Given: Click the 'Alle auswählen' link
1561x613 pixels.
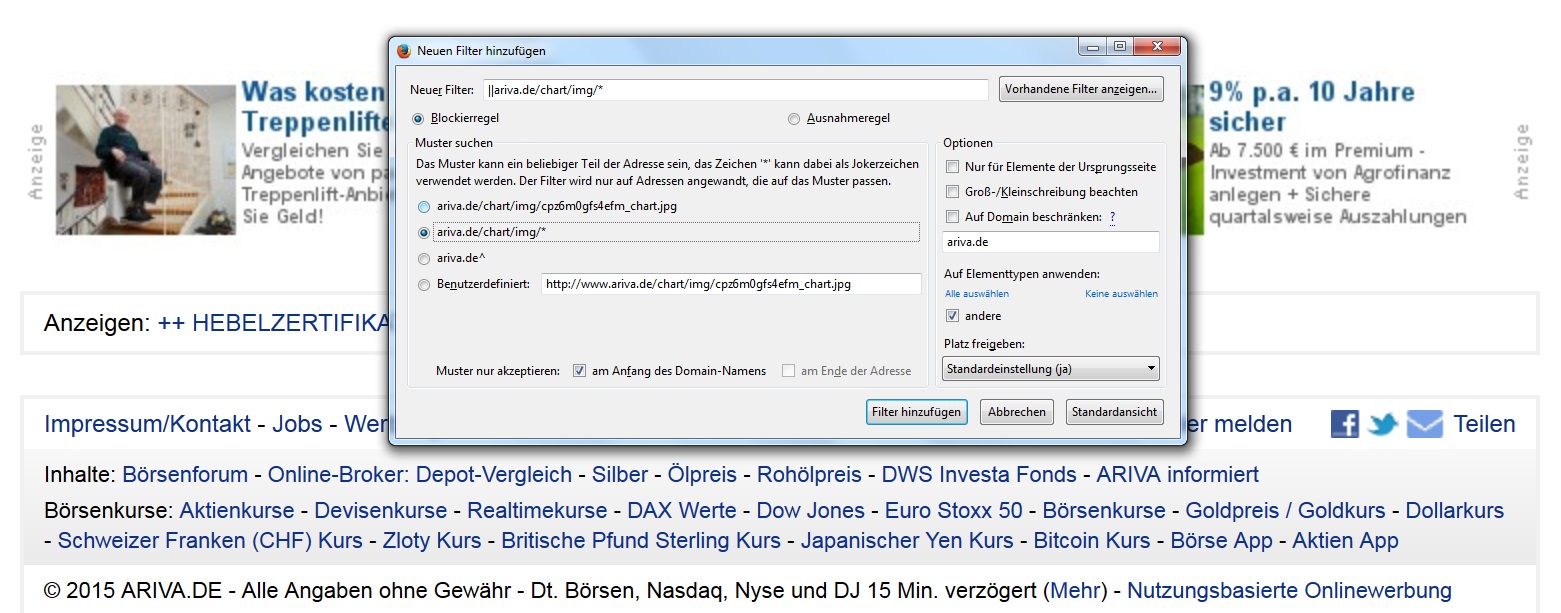Looking at the screenshot, I should [x=977, y=294].
